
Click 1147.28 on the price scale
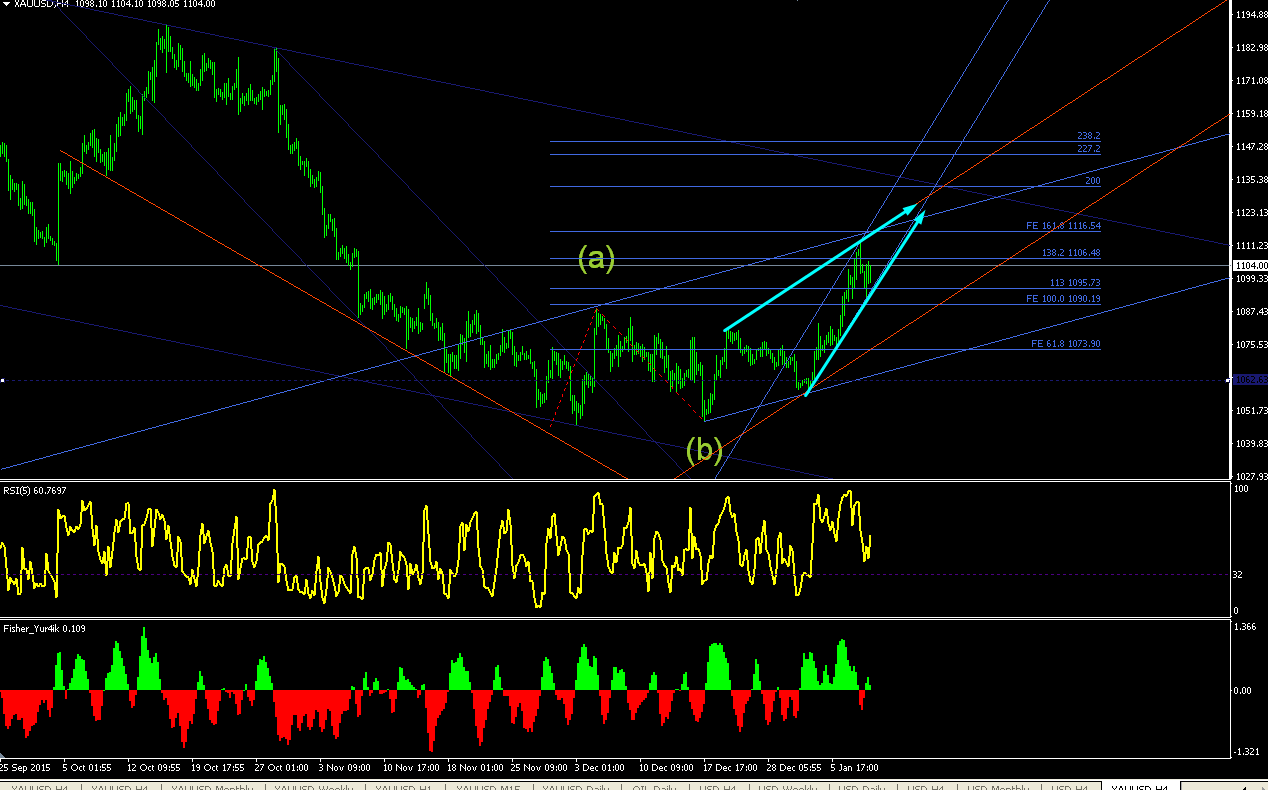pos(1250,146)
